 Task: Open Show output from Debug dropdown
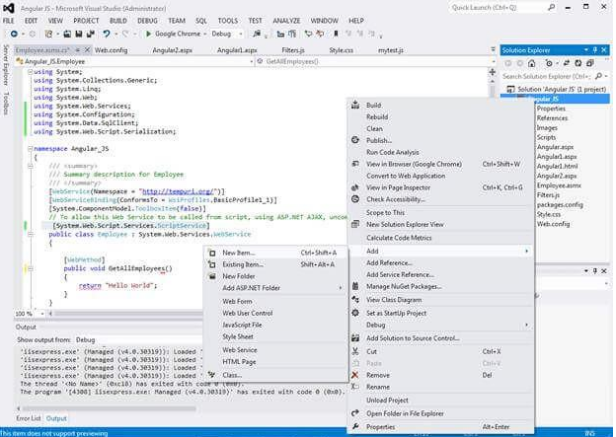click(138, 340)
